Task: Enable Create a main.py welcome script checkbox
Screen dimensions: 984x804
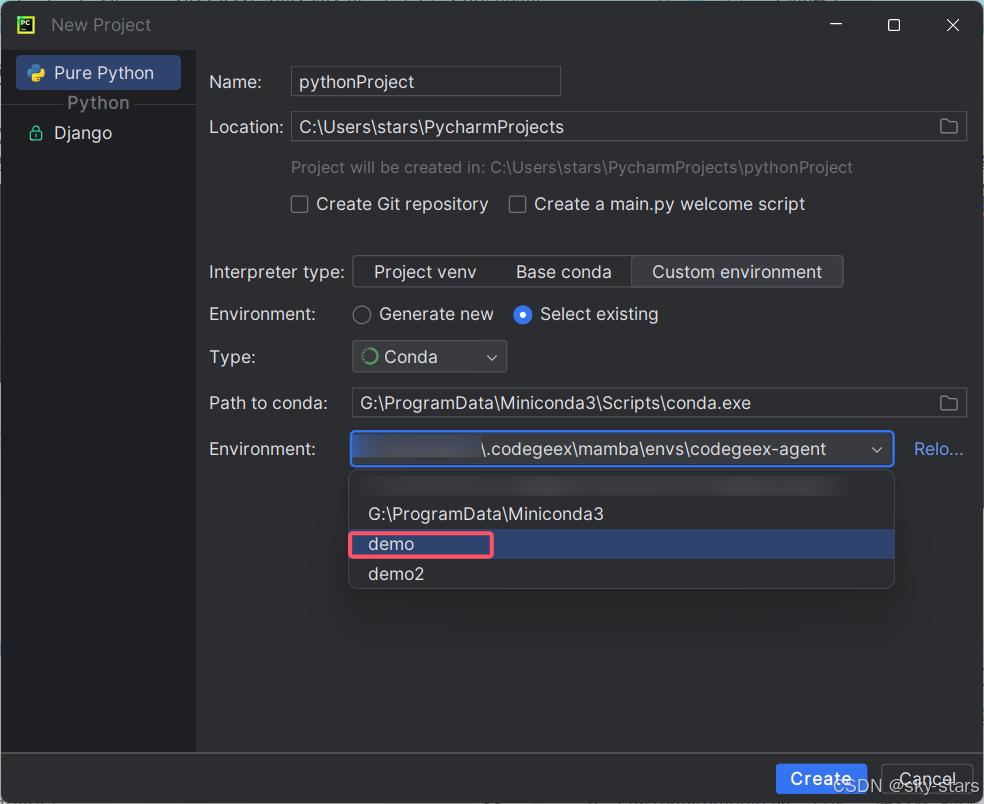Action: (517, 205)
